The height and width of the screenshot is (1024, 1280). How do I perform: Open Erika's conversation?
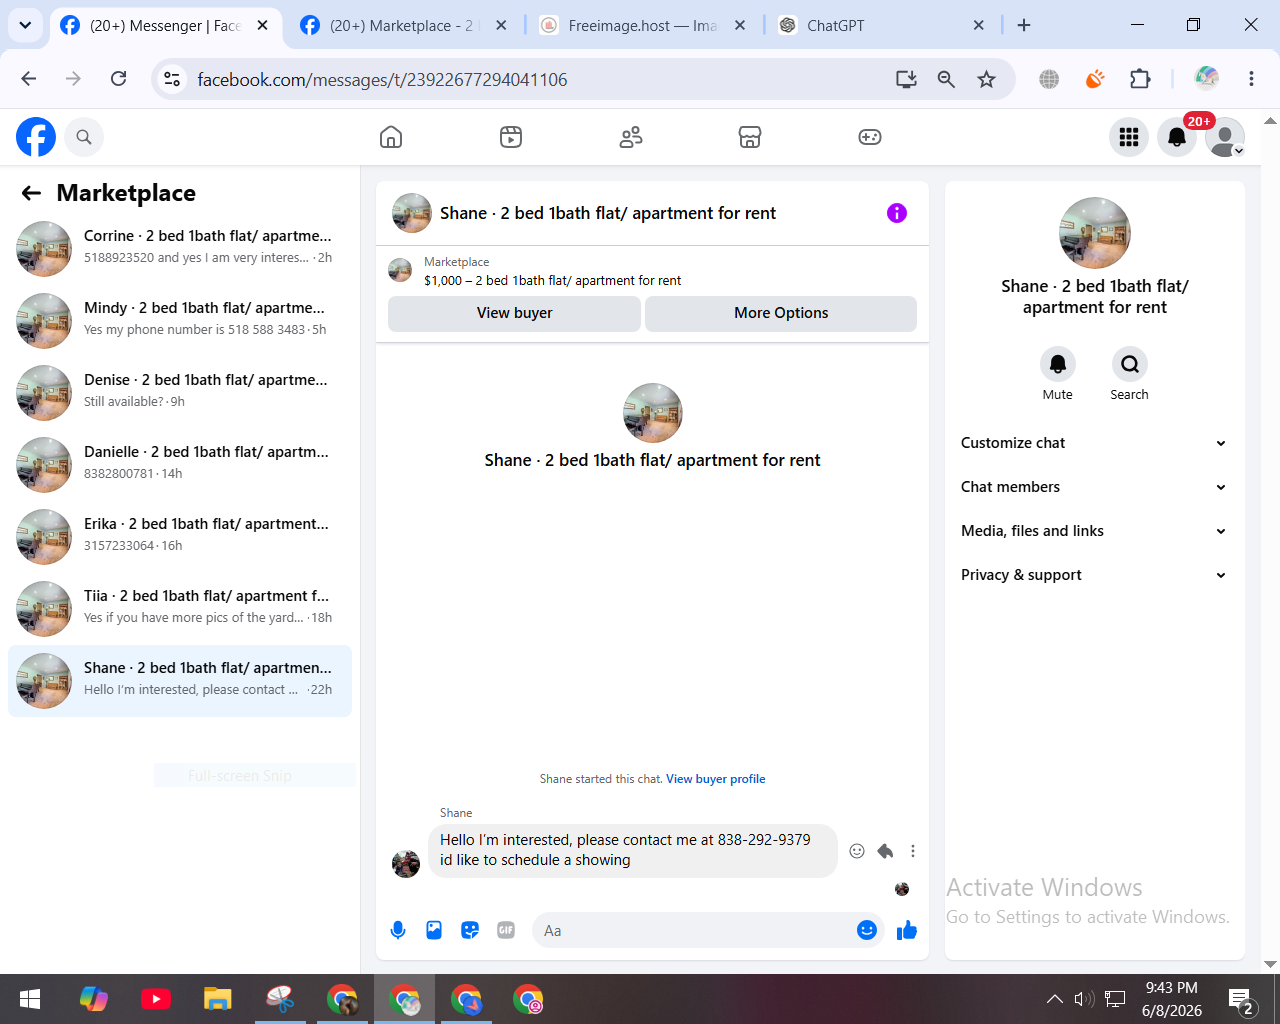point(180,536)
